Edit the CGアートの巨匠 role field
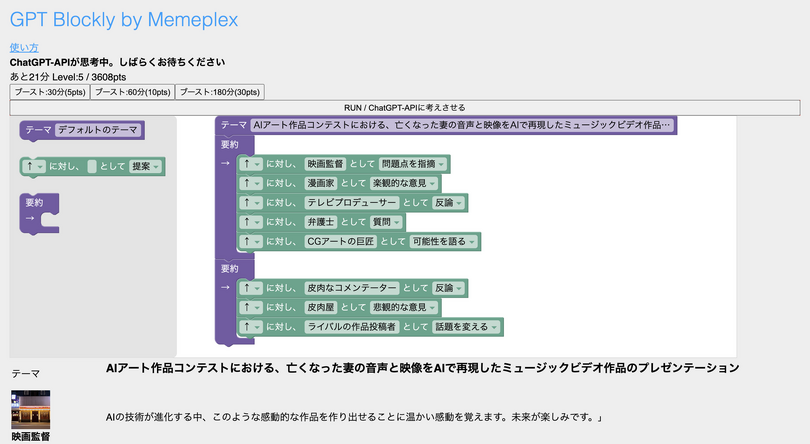Screen dimensions: 810x444 pyautogui.click(x=340, y=241)
